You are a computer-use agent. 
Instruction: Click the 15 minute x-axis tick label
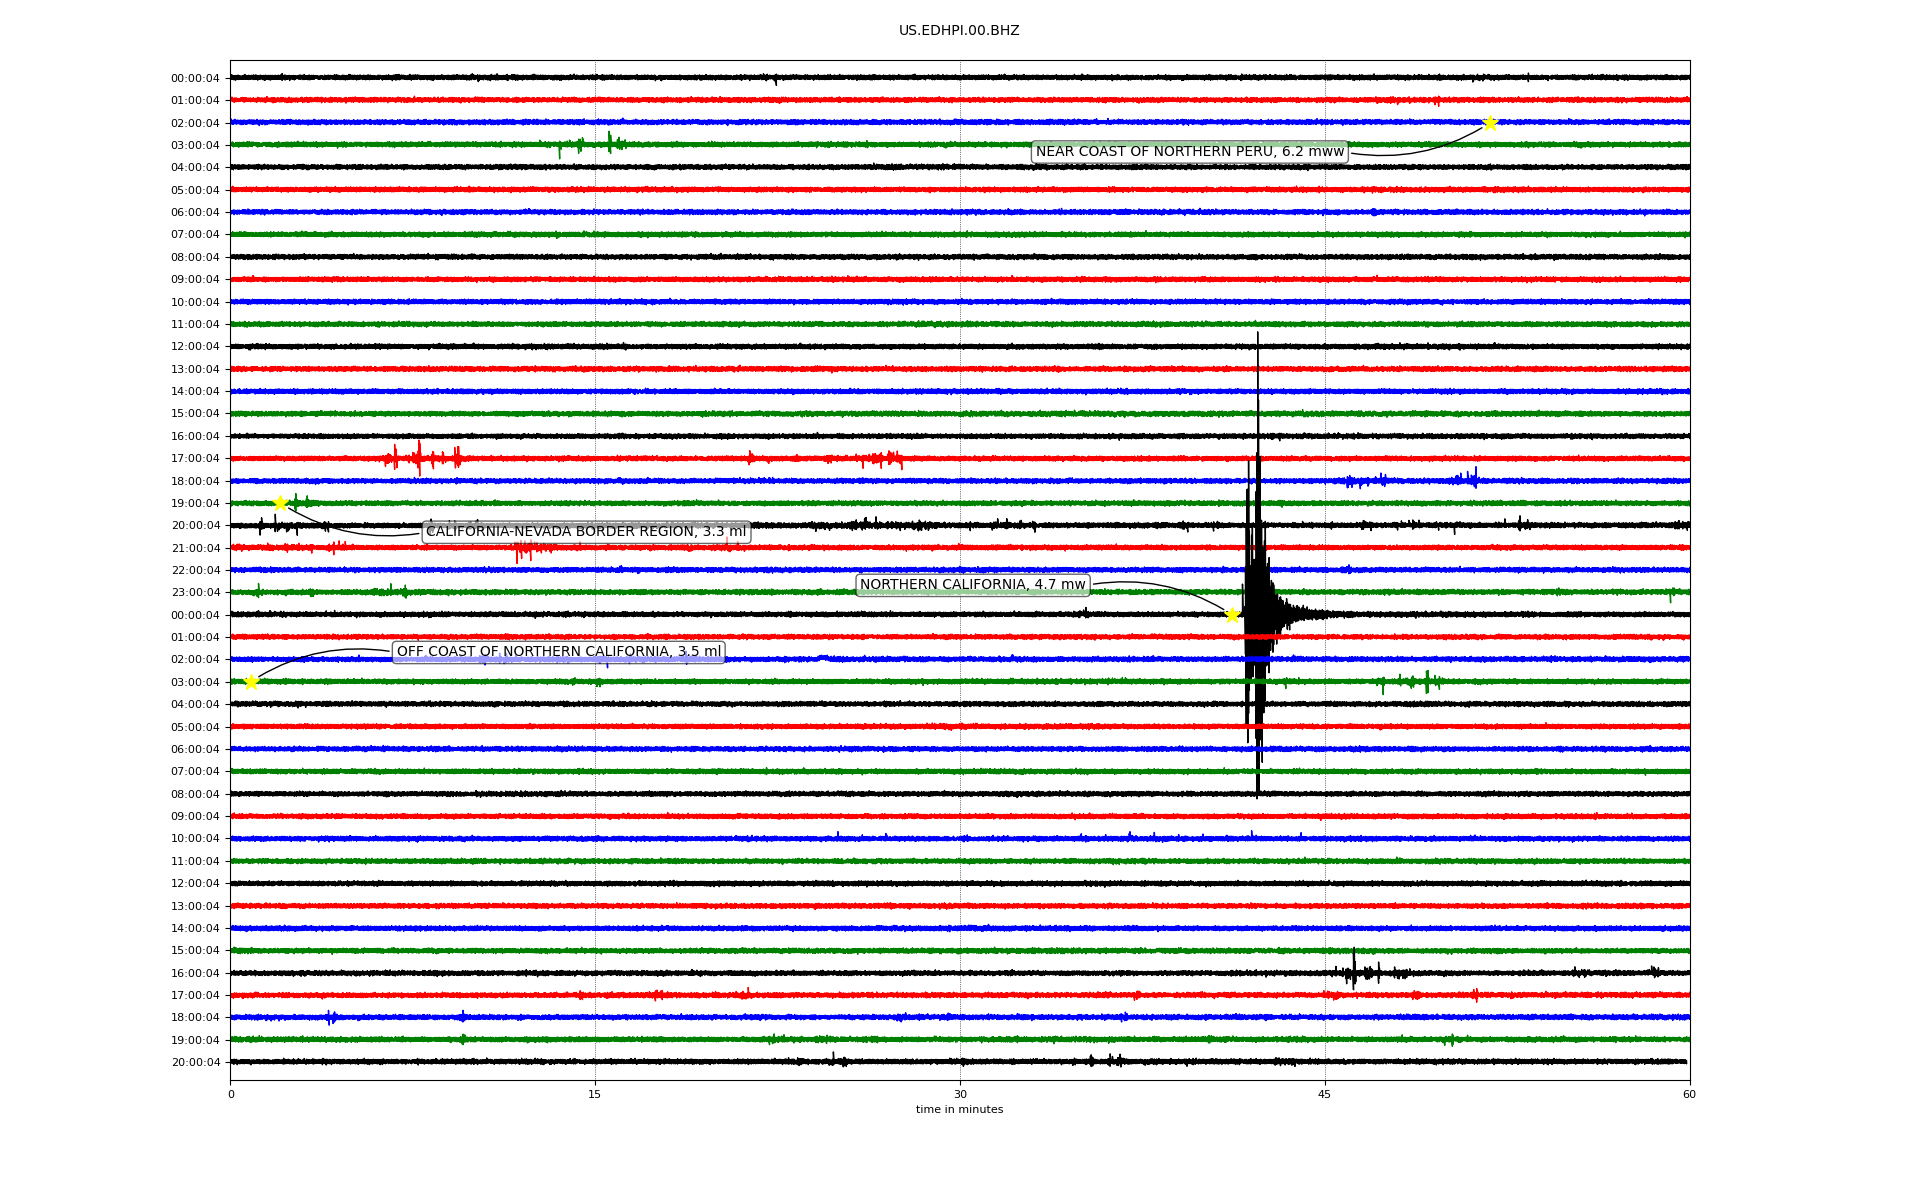coord(595,1094)
